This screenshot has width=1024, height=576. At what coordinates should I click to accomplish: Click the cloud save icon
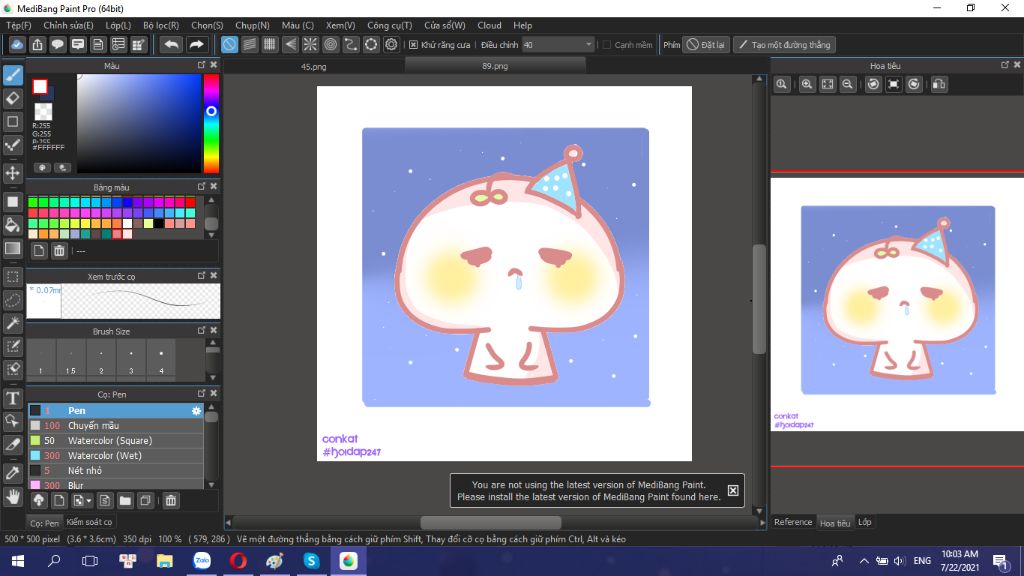click(17, 44)
